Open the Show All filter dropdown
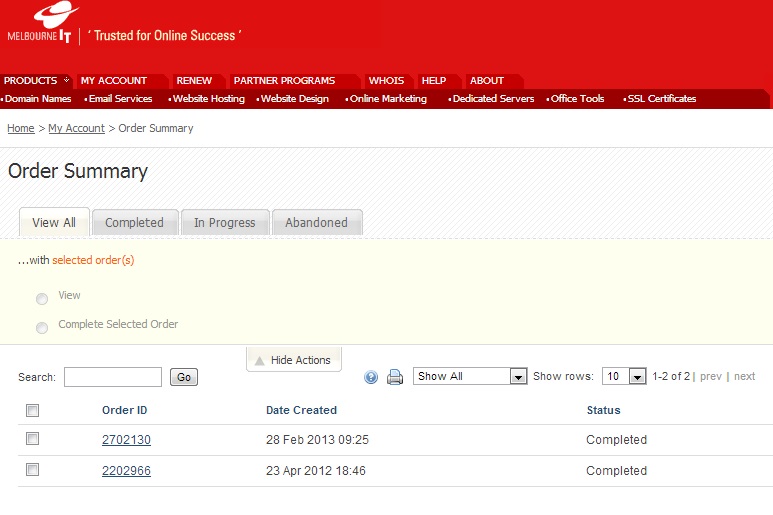 [x=470, y=377]
